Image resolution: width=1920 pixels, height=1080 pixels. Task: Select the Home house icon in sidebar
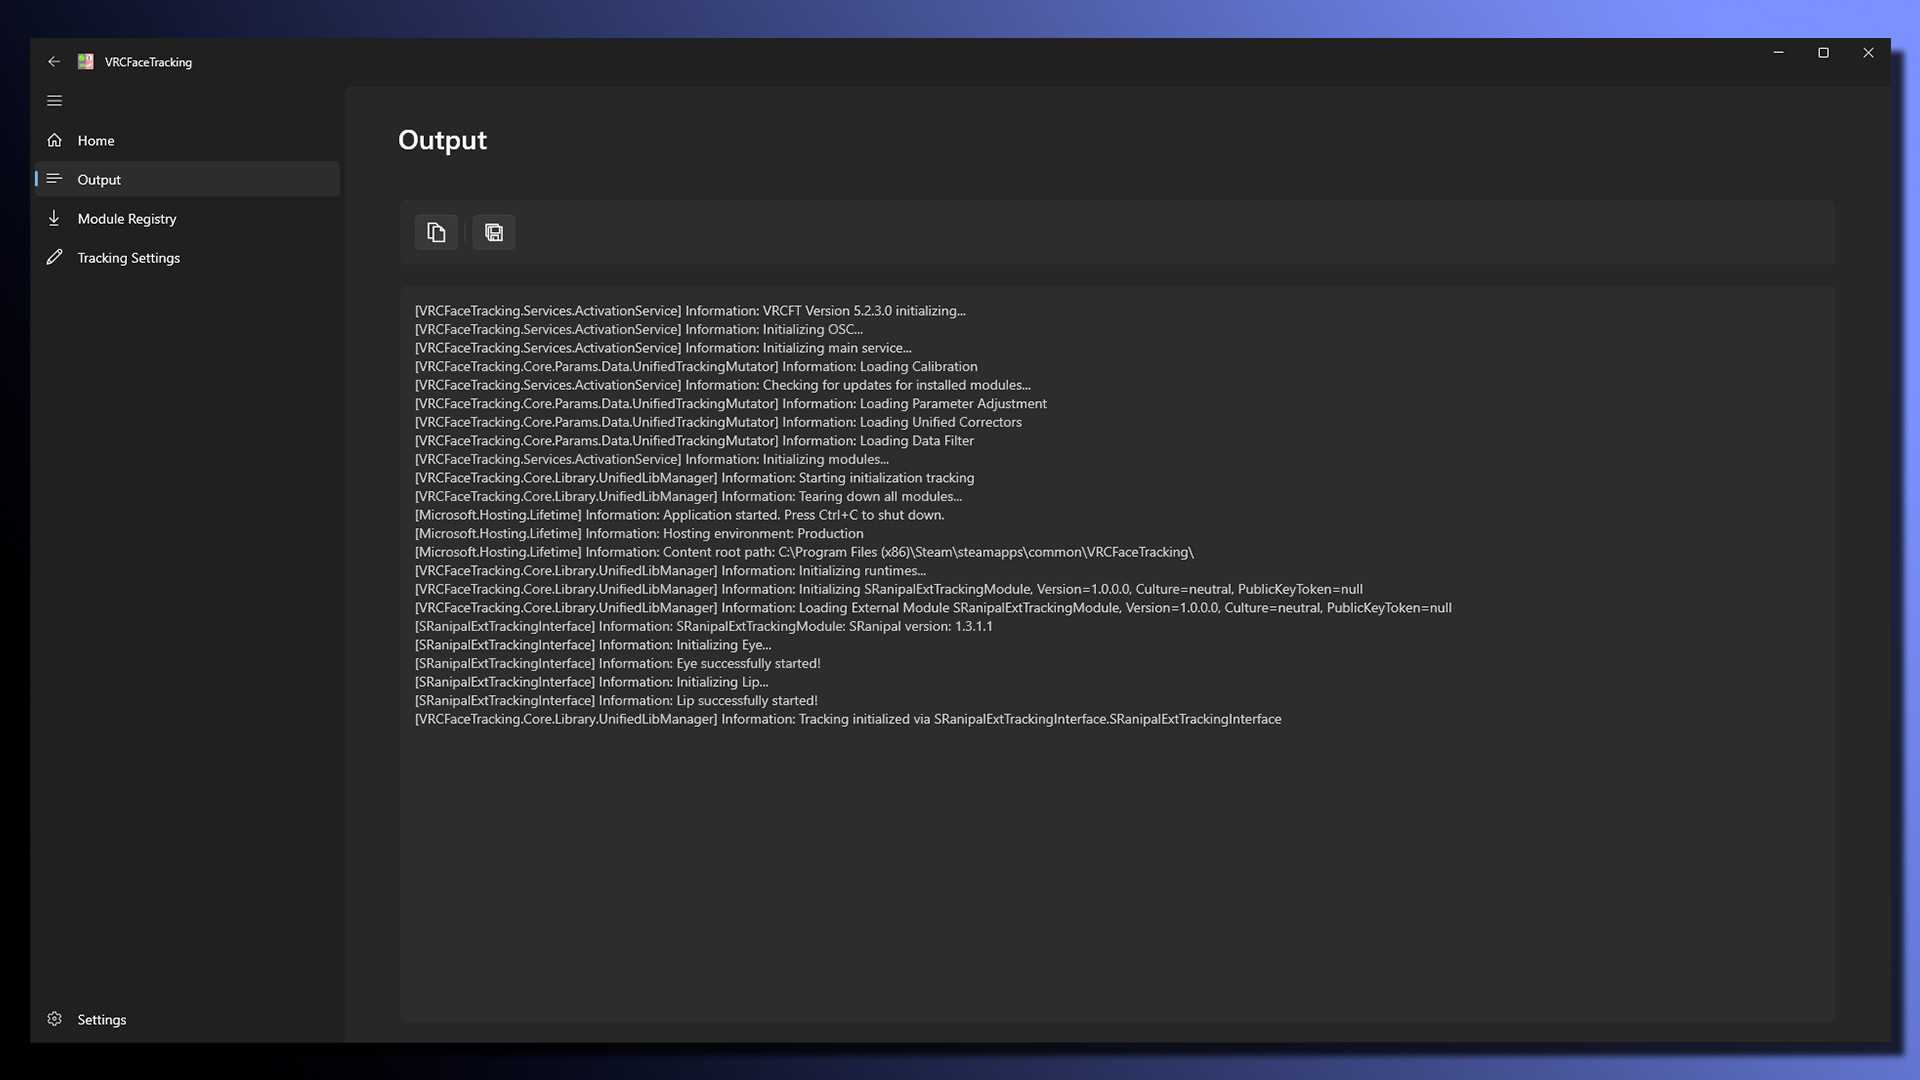click(55, 140)
